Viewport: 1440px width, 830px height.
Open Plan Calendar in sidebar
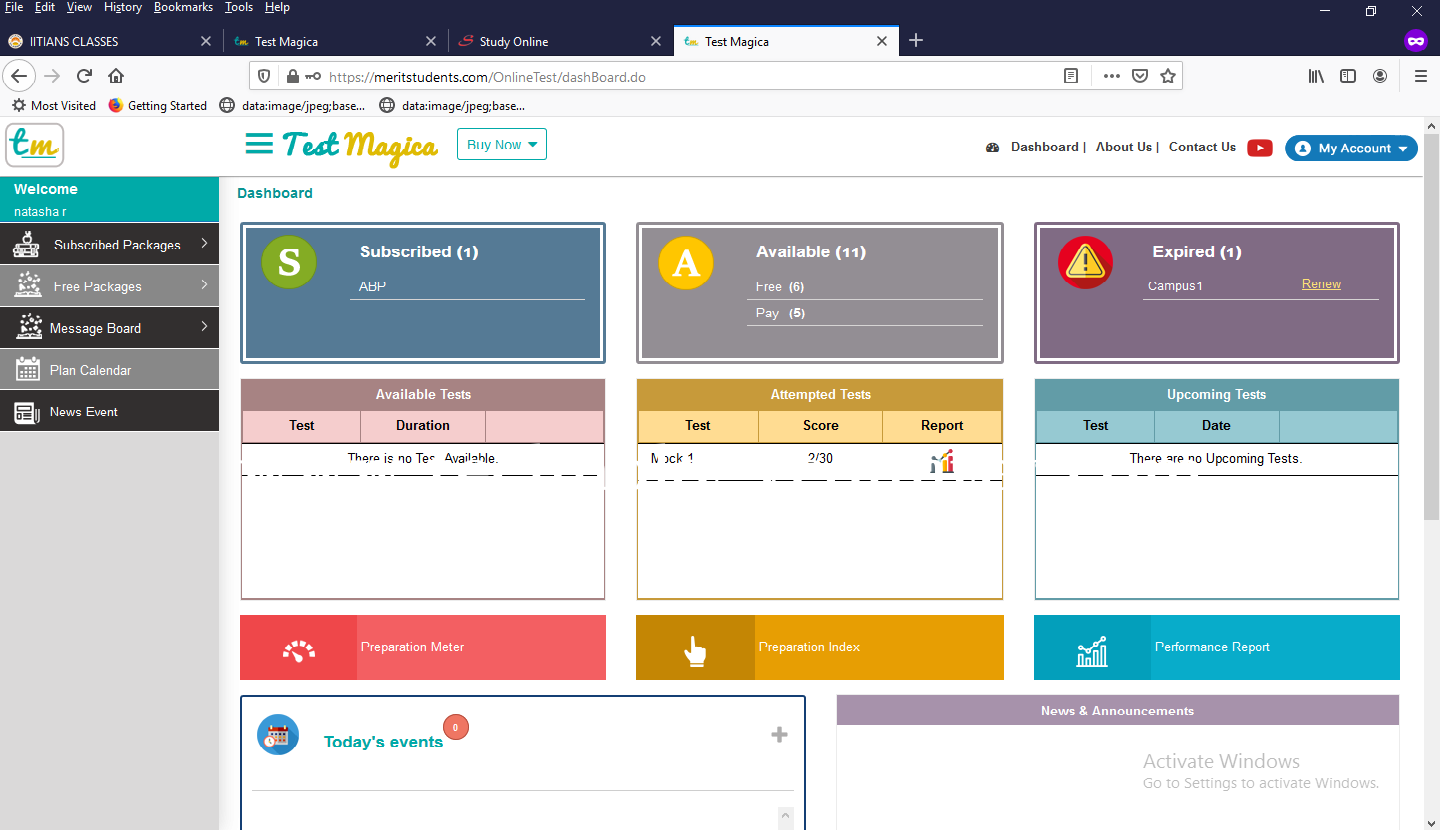[109, 370]
